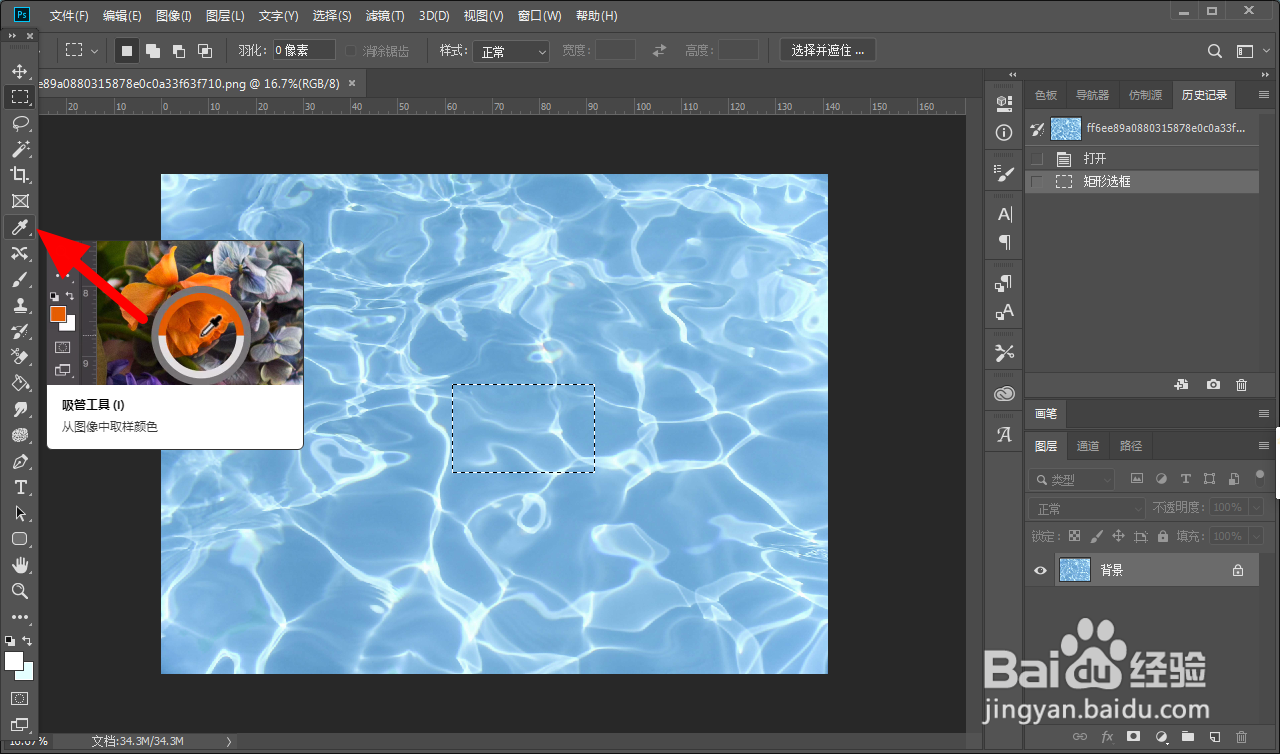Open the 滤镜(T) menu
The image size is (1280, 754).
tap(385, 16)
